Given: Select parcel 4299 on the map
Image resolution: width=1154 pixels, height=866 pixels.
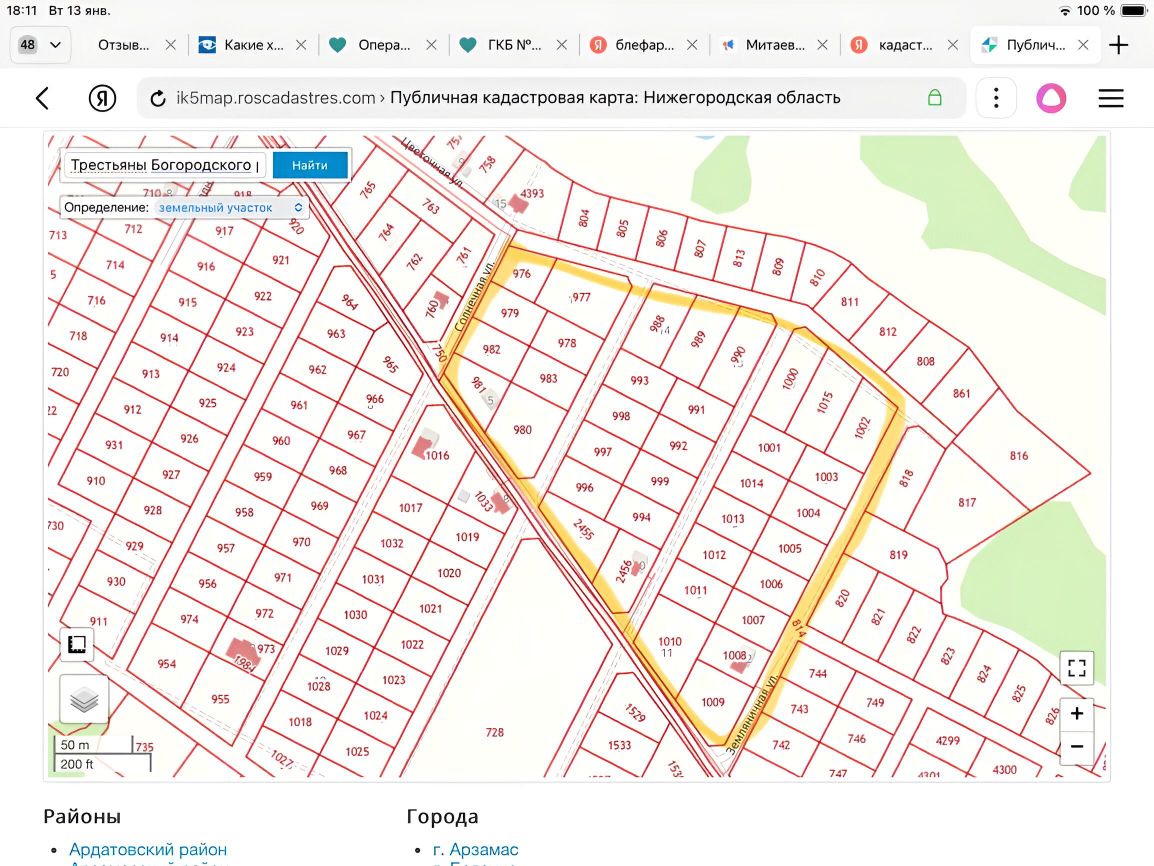Looking at the screenshot, I should [947, 740].
